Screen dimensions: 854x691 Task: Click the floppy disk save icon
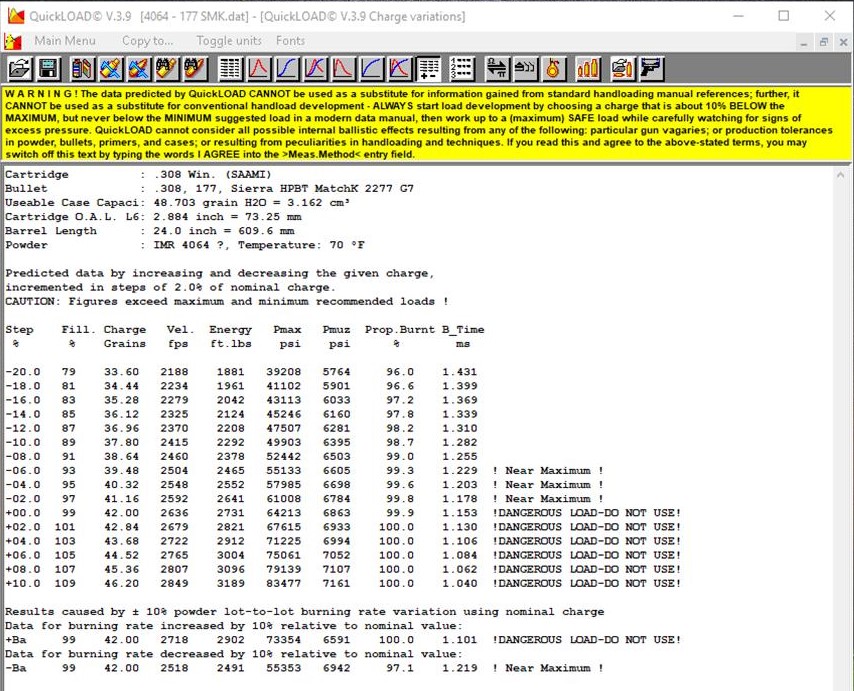[48, 69]
